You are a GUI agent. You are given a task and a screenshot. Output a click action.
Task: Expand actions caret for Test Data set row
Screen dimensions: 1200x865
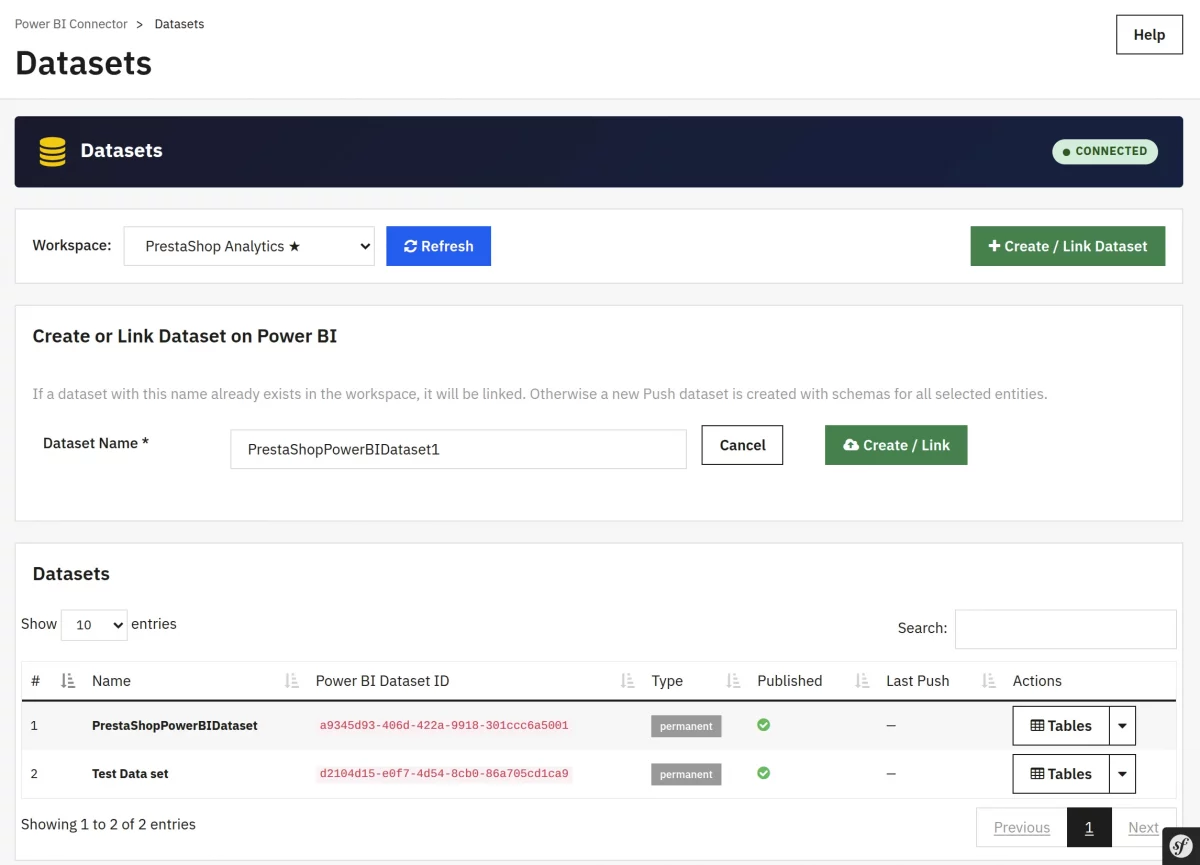[1122, 774]
